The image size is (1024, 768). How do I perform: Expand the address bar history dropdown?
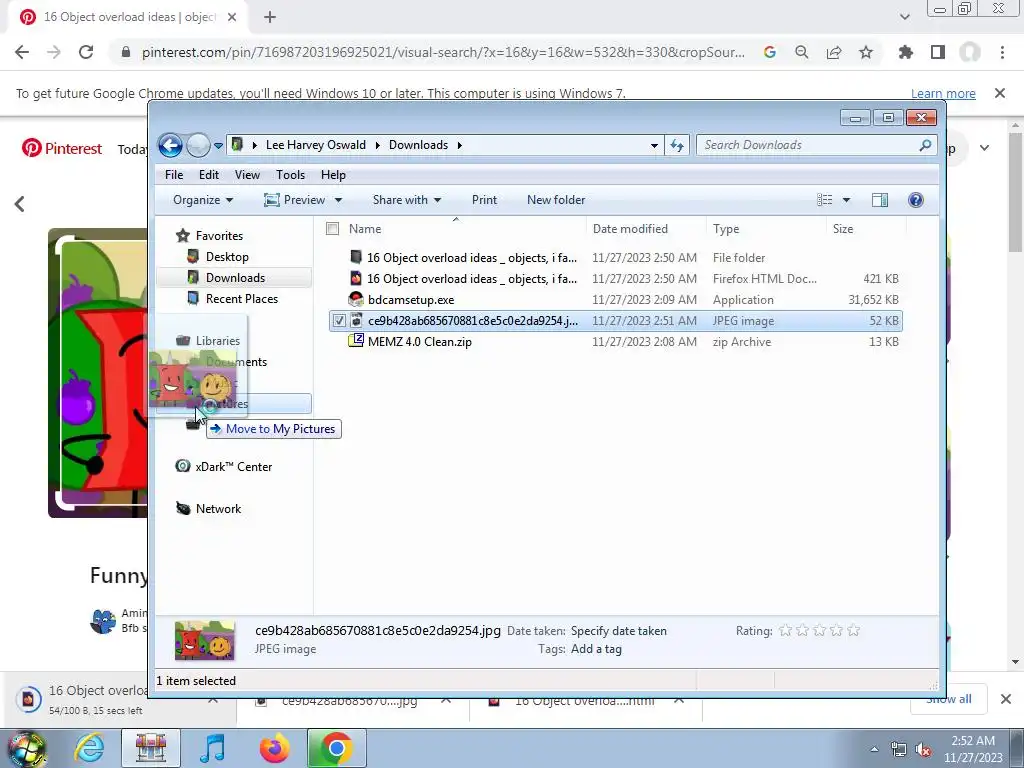tap(654, 146)
